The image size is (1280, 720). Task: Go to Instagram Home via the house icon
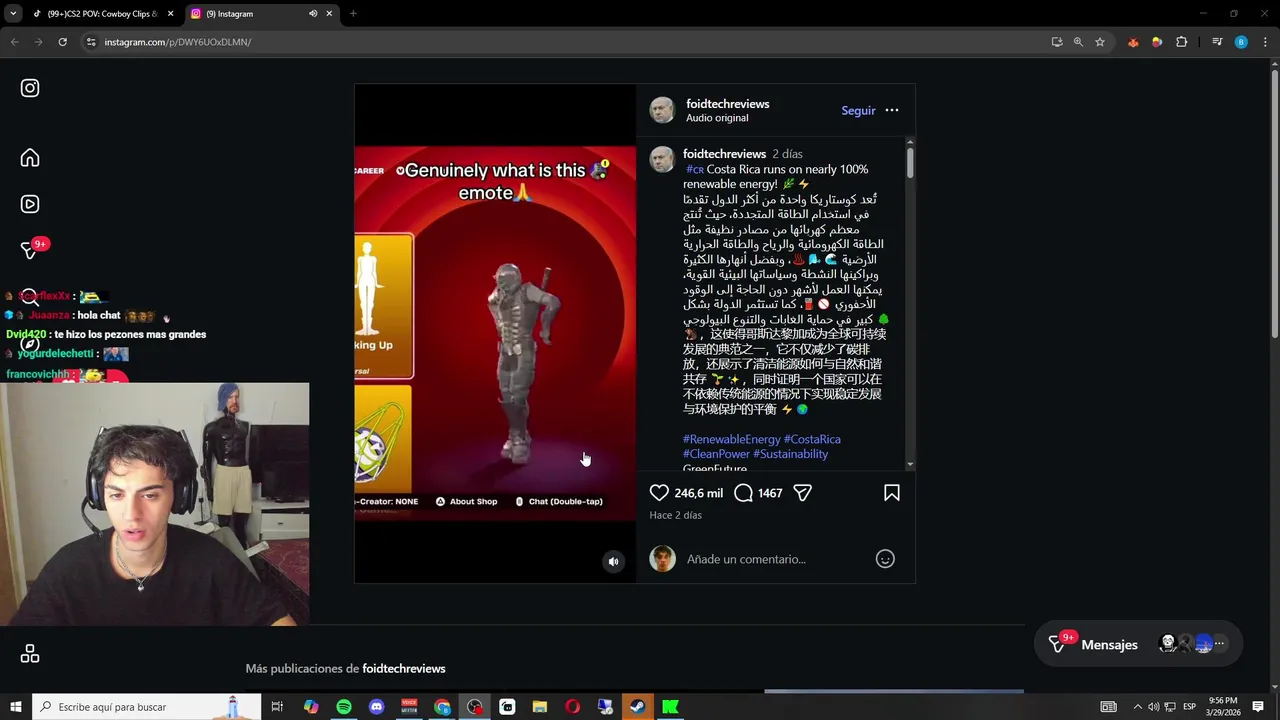(x=30, y=158)
